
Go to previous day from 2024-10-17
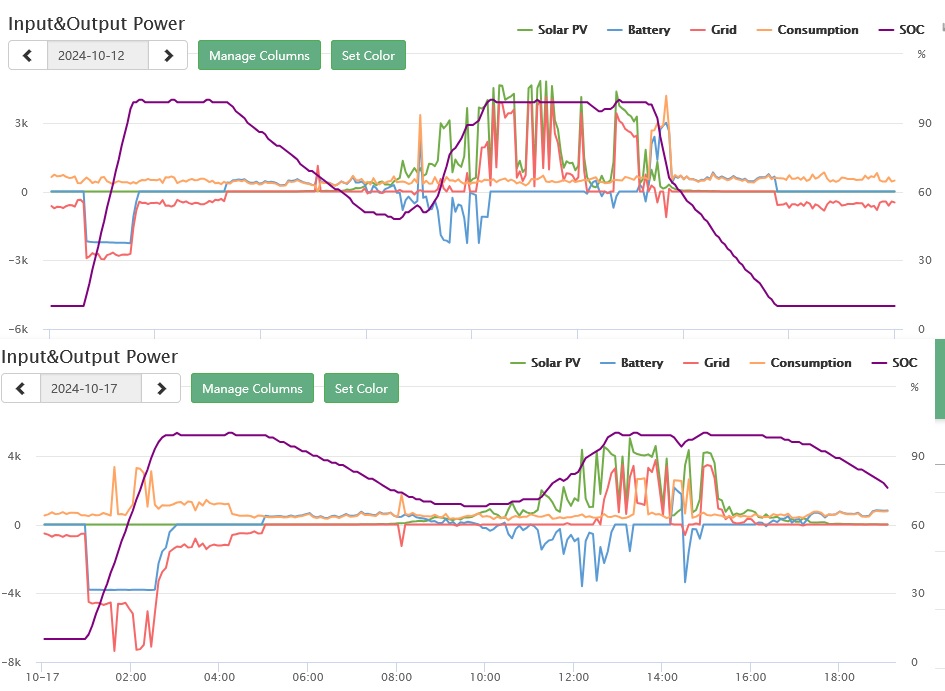click(21, 389)
